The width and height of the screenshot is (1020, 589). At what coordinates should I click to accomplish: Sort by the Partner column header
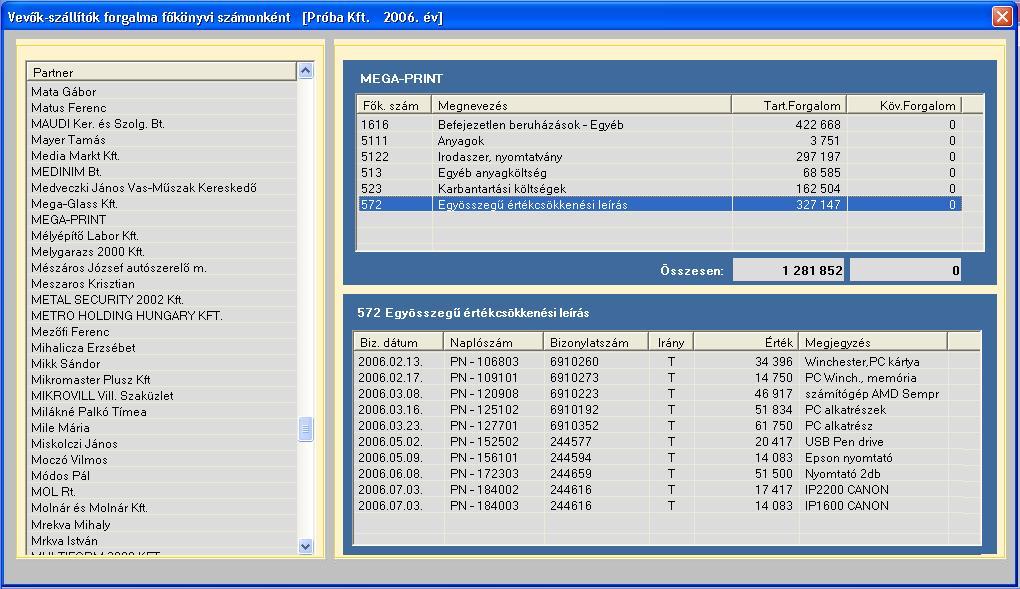coord(161,72)
